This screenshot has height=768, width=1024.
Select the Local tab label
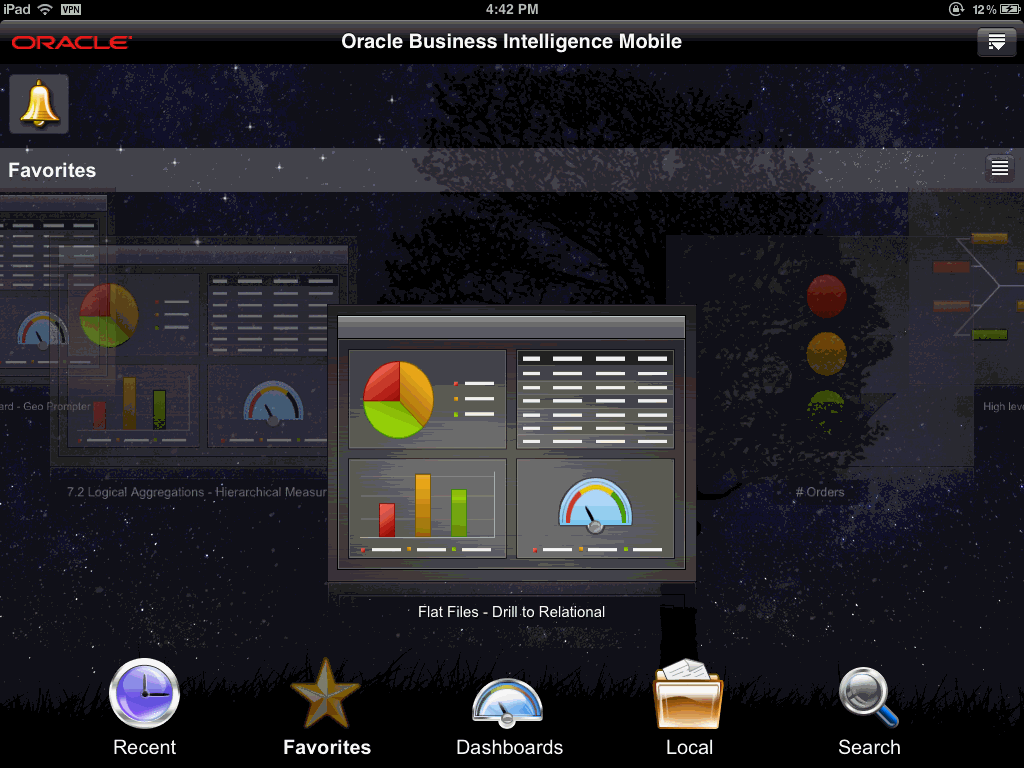tap(689, 747)
